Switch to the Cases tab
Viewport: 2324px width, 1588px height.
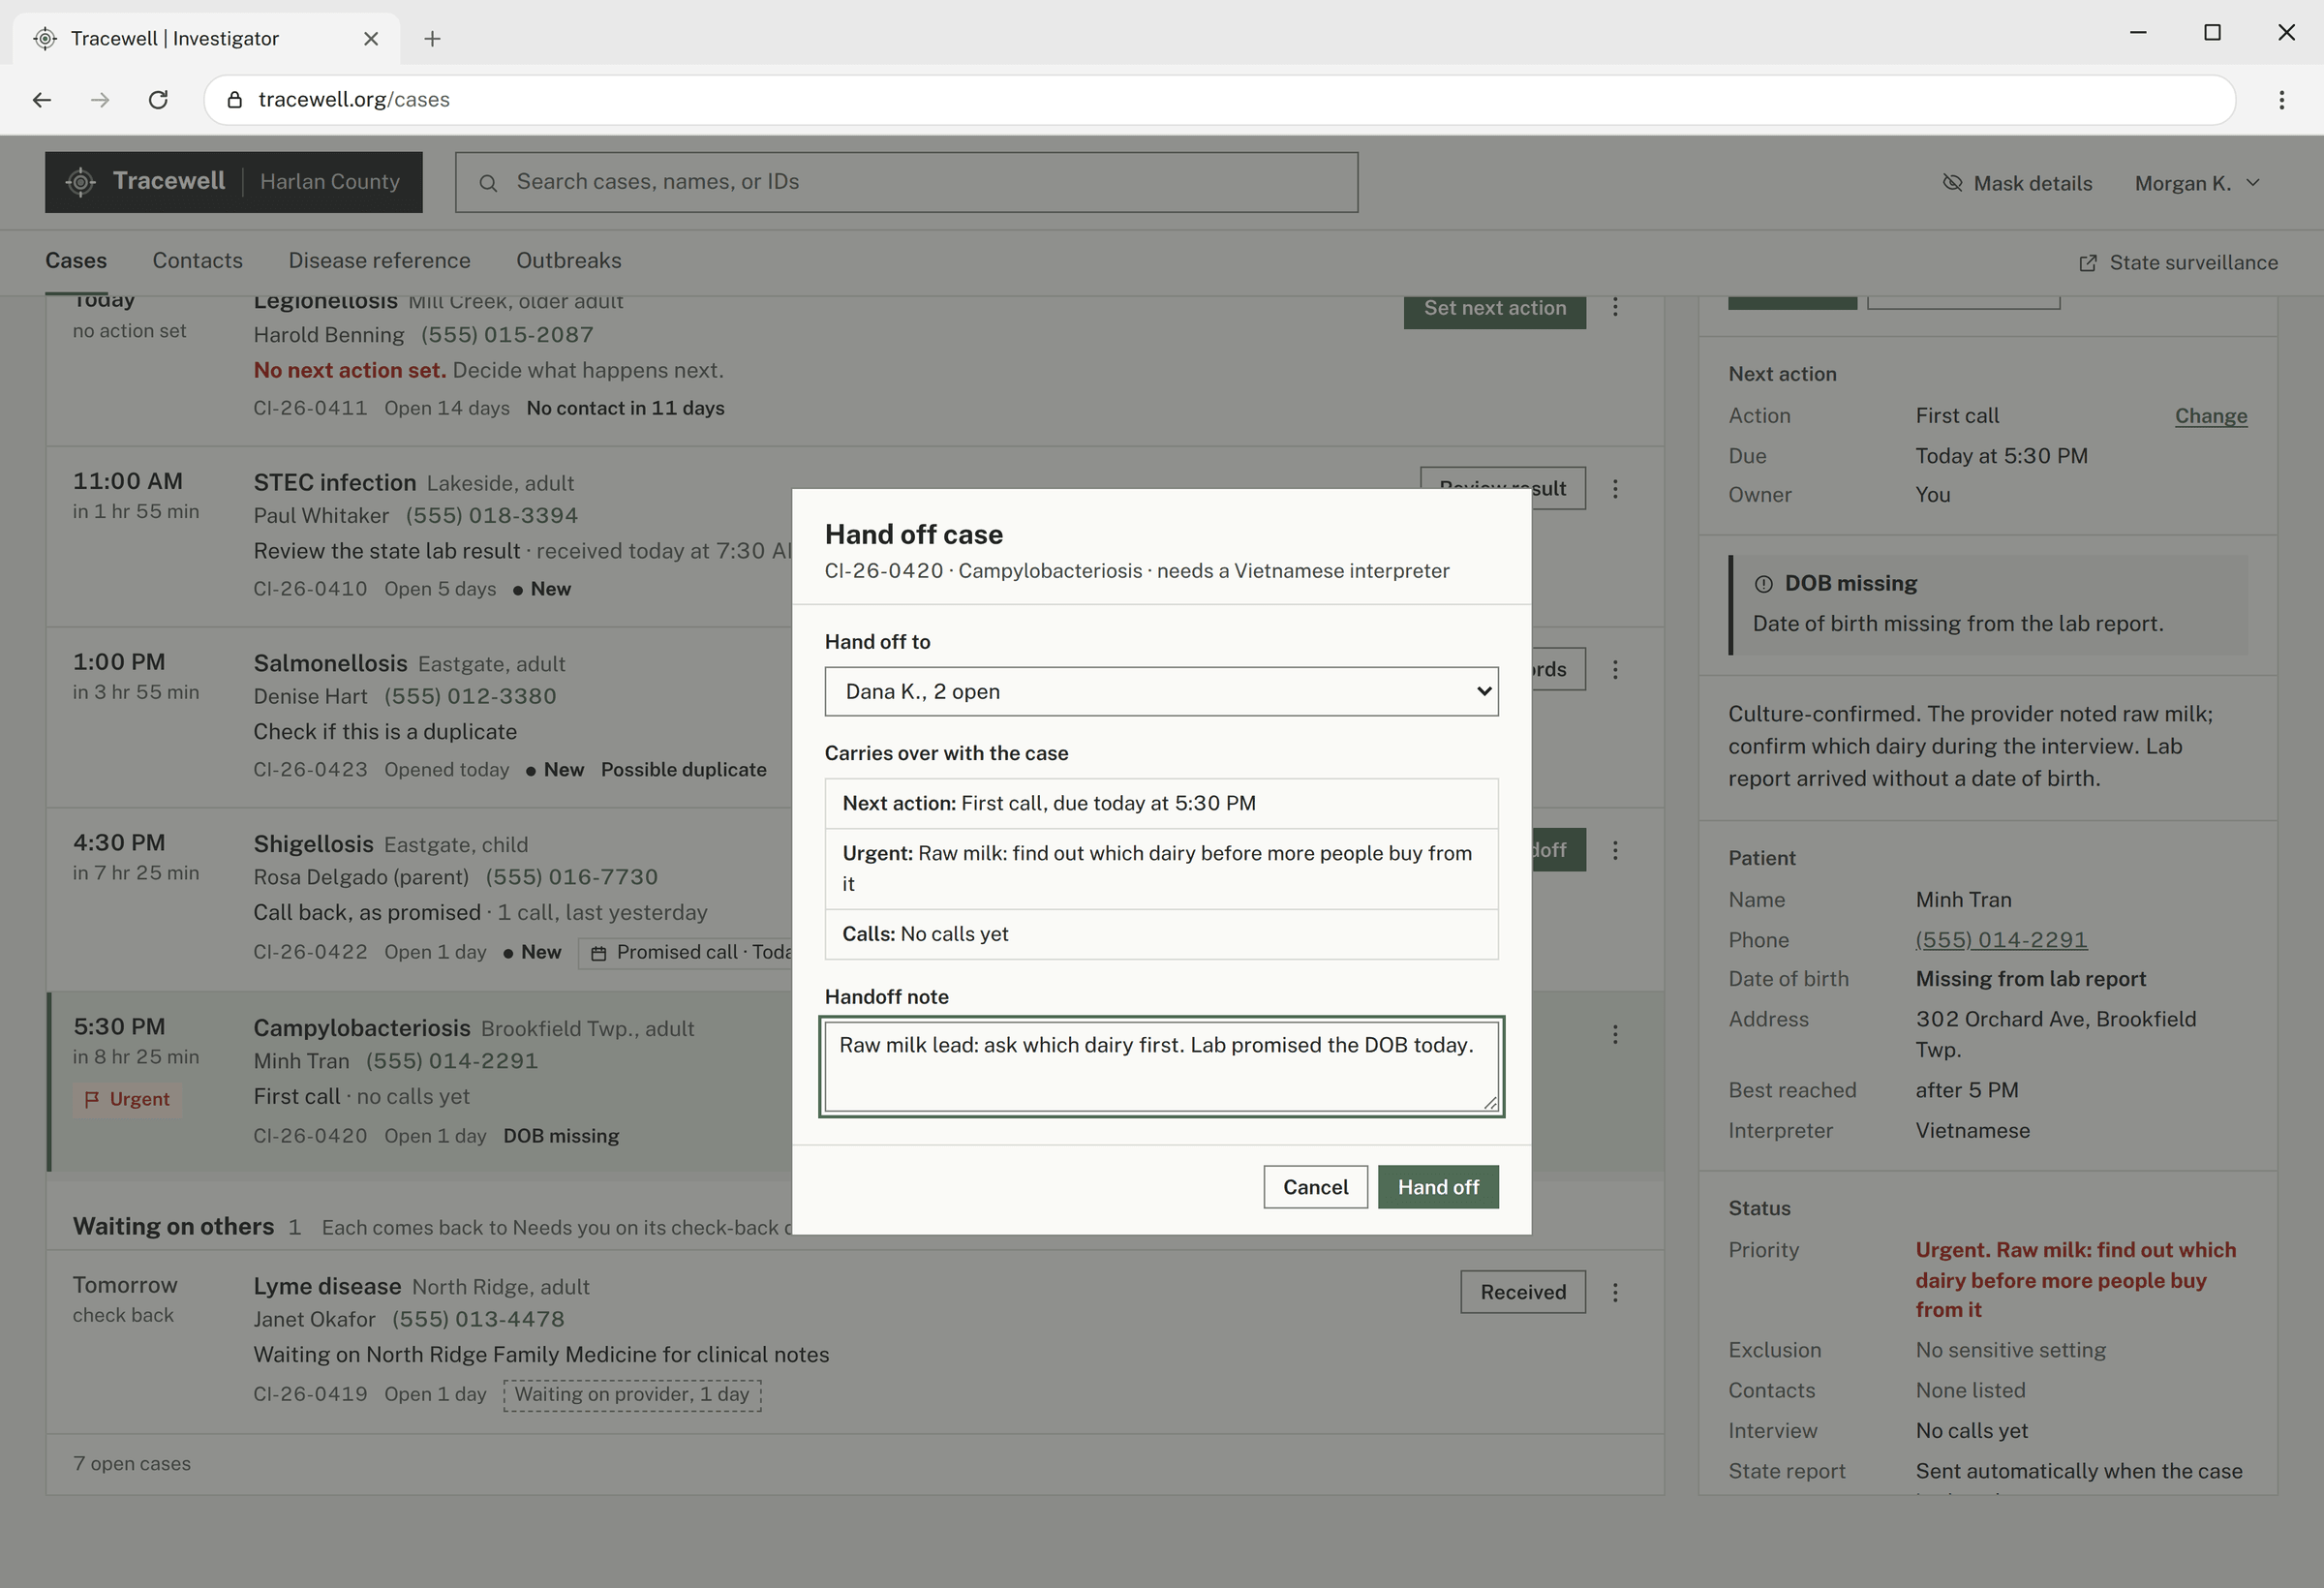click(x=76, y=260)
